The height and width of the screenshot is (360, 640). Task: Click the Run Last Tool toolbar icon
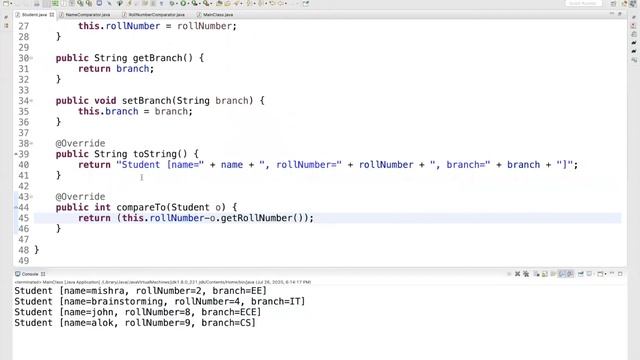[206, 3]
